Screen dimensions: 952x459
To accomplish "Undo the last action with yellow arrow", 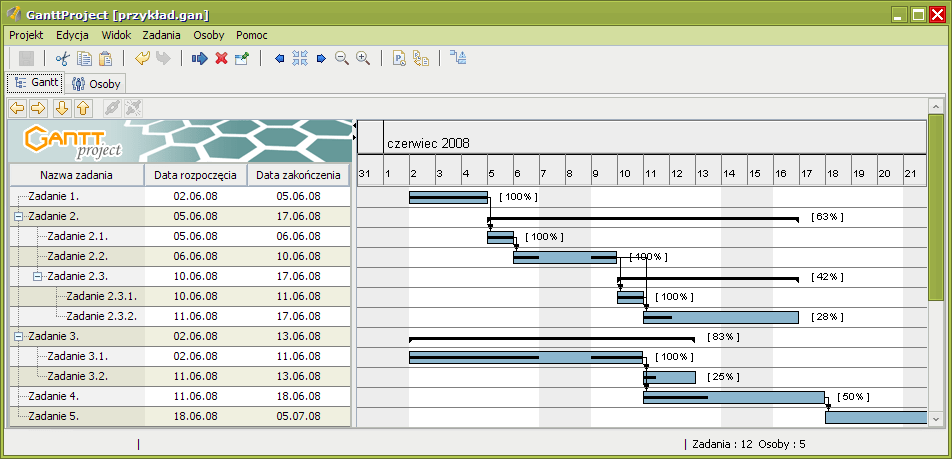I will coord(142,58).
